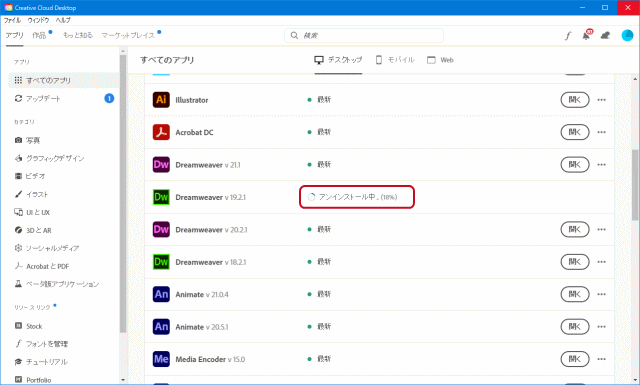
Task: Show the Web apps tab
Action: click(440, 60)
